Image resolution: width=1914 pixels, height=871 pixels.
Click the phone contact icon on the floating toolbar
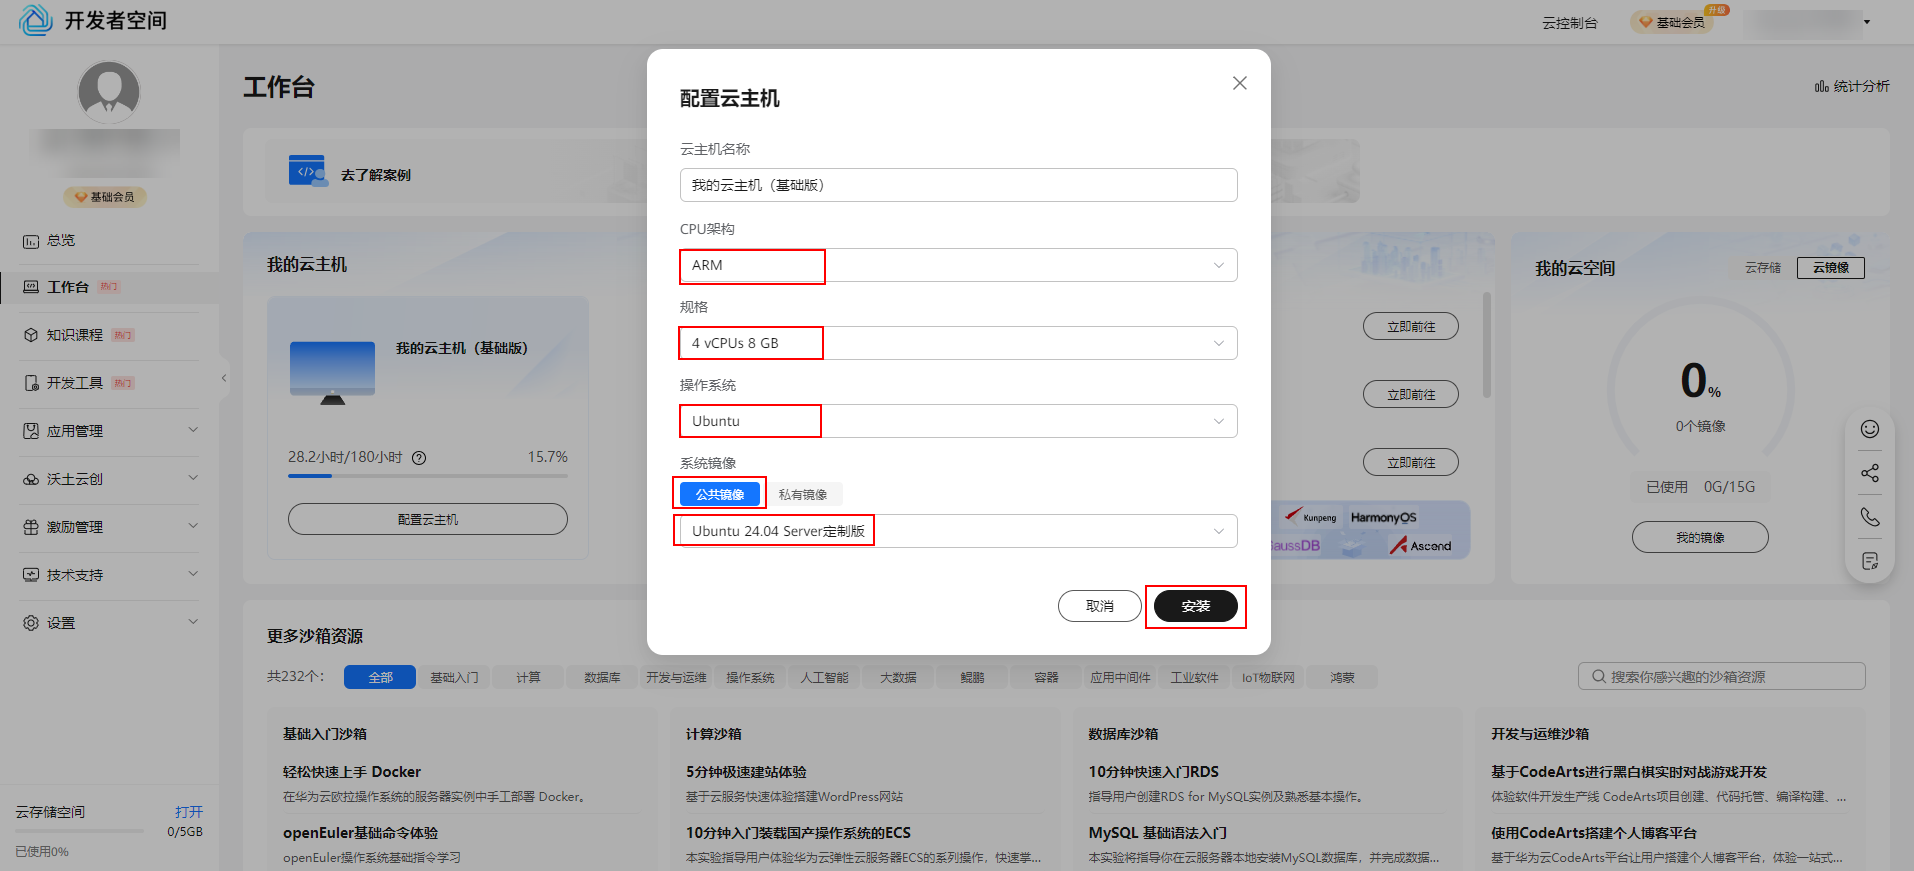point(1870,517)
